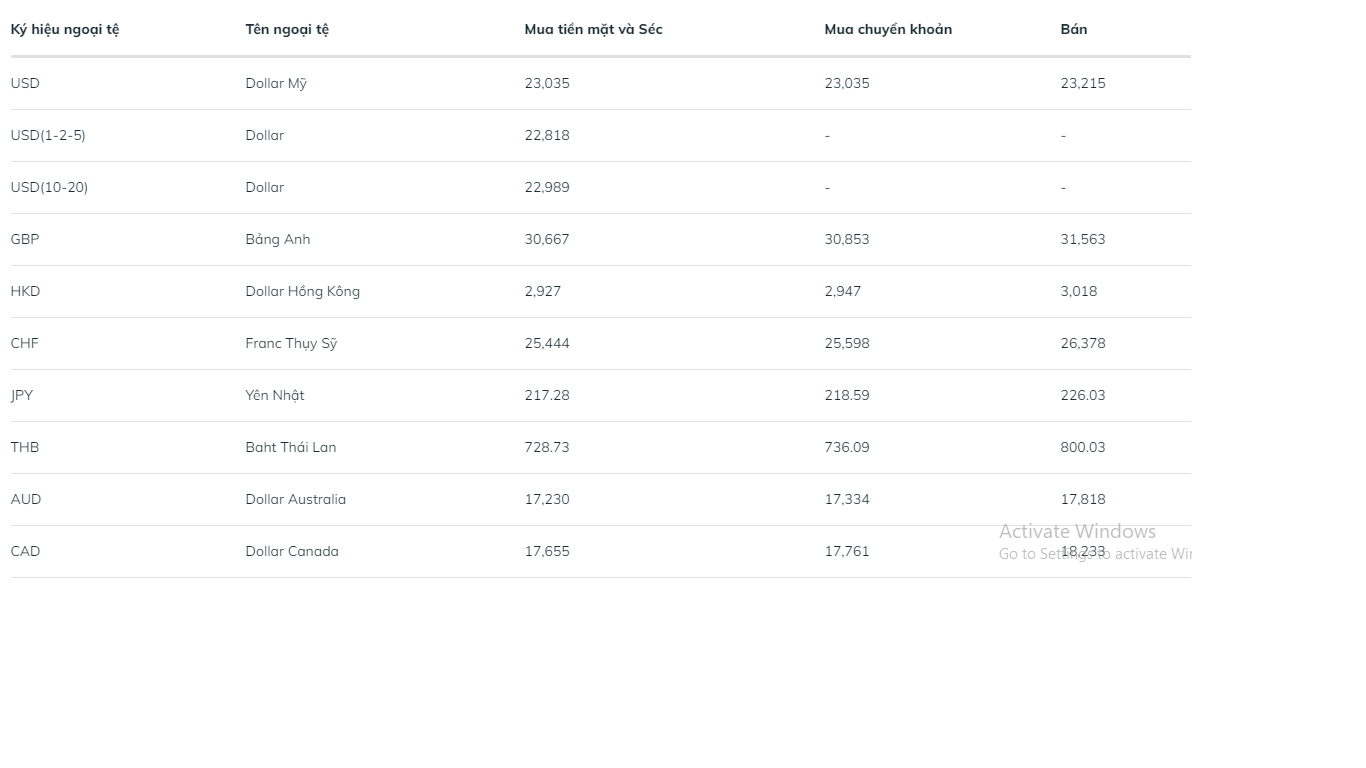Click the GBP currency code
1366x768 pixels.
[x=25, y=239]
